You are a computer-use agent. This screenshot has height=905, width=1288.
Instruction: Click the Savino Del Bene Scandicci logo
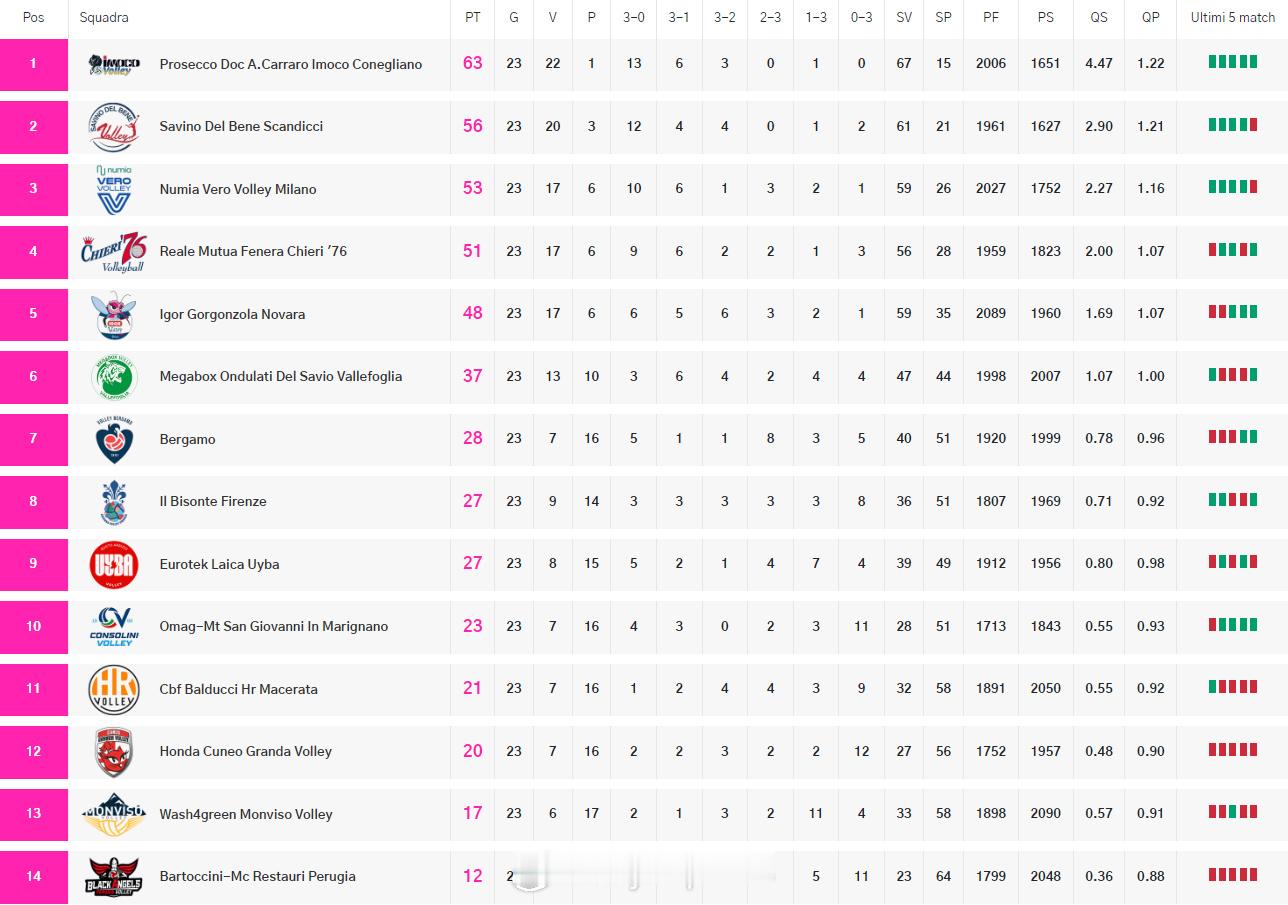coord(114,126)
